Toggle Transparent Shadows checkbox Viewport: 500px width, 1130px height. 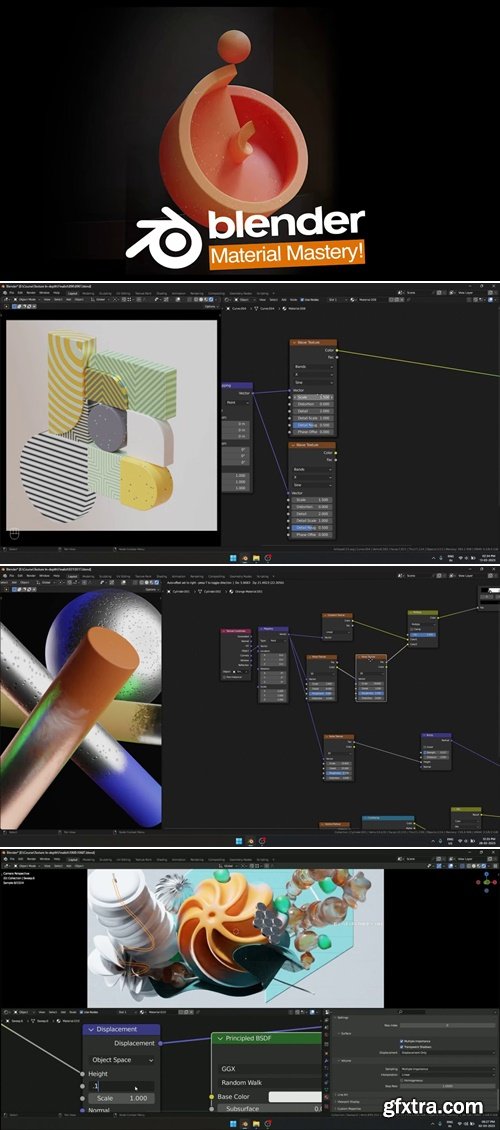[x=401, y=1047]
